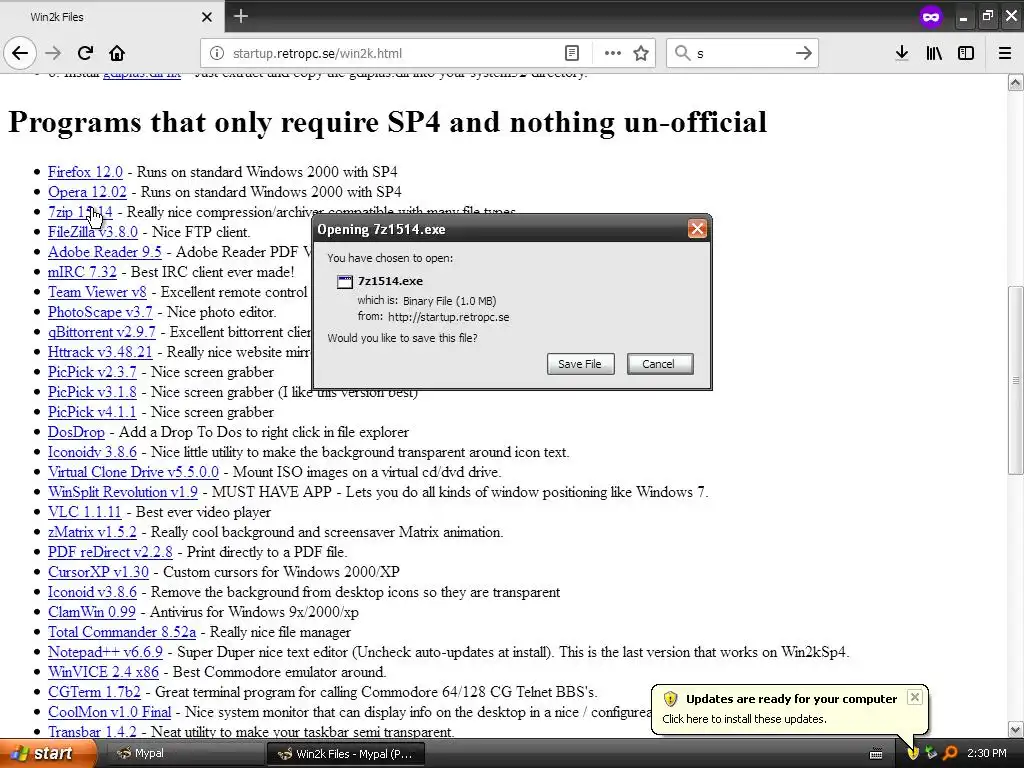Open the PhotoScape v3.7 link
Screen dimensions: 1024x768
tap(100, 312)
